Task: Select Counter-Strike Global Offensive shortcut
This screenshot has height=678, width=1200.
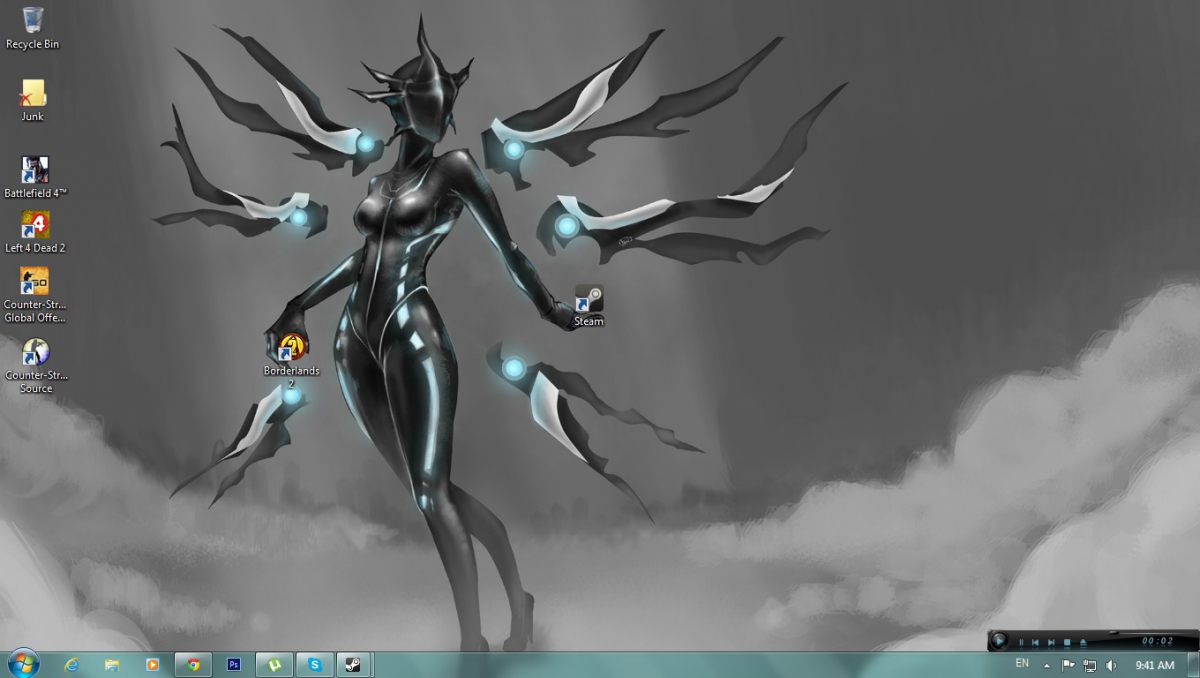Action: pyautogui.click(x=35, y=295)
